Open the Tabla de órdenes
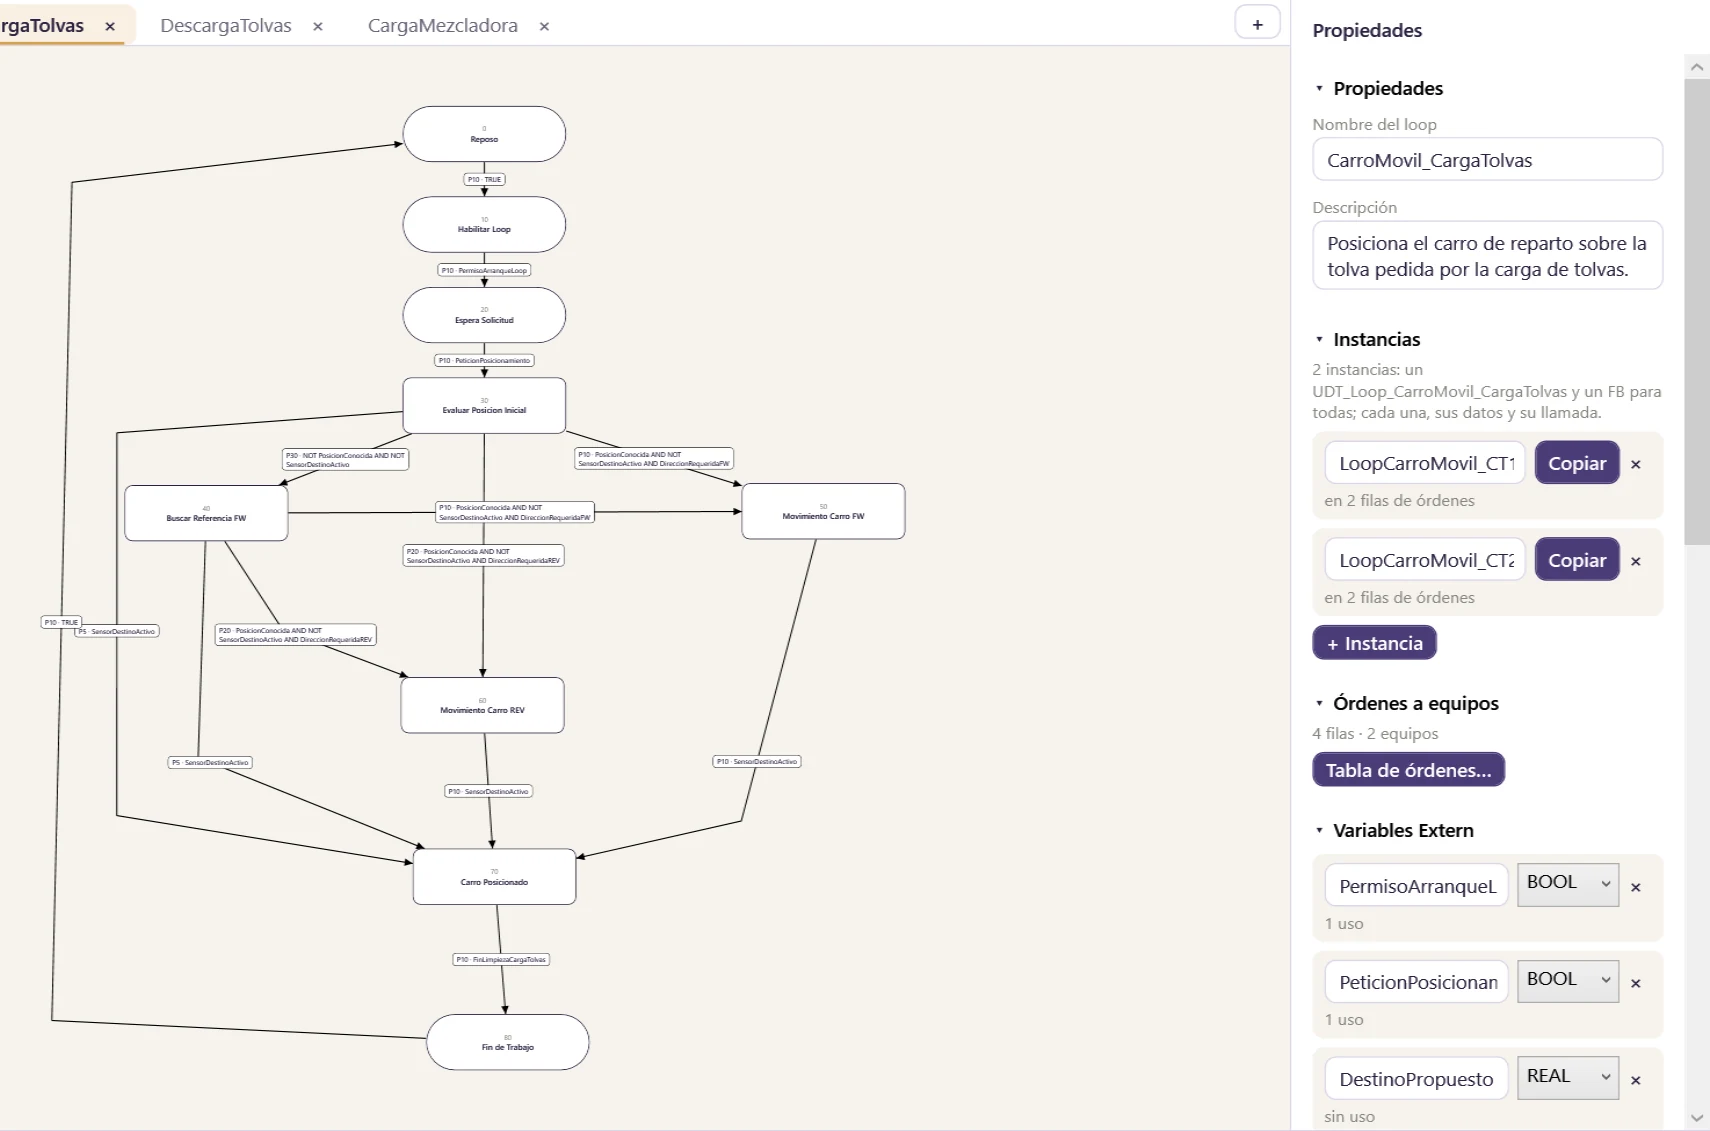This screenshot has width=1710, height=1131. pos(1408,770)
